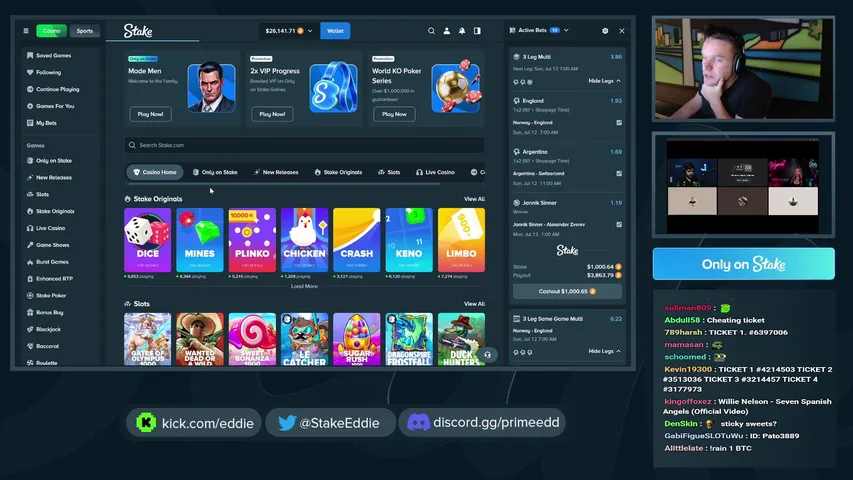Select Game Shows in sidebar
The height and width of the screenshot is (480, 853).
point(48,245)
